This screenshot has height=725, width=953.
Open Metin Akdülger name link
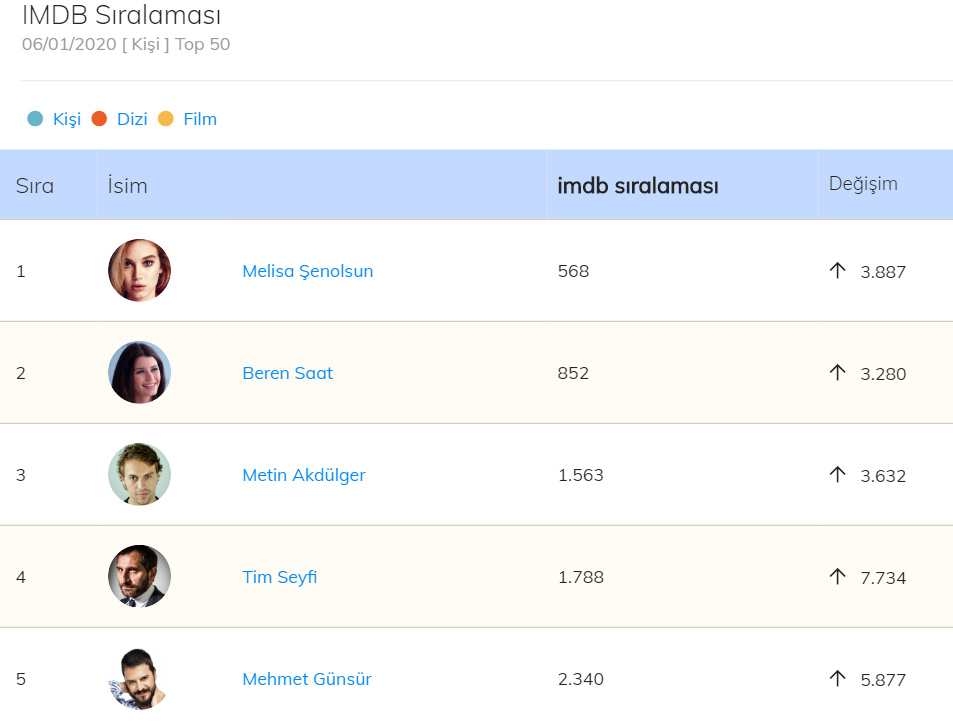303,475
